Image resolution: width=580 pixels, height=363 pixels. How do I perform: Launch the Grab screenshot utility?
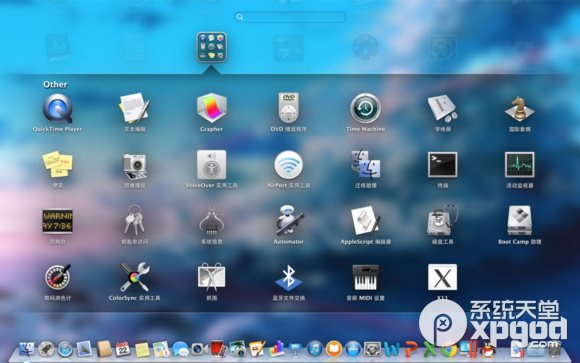click(x=211, y=277)
